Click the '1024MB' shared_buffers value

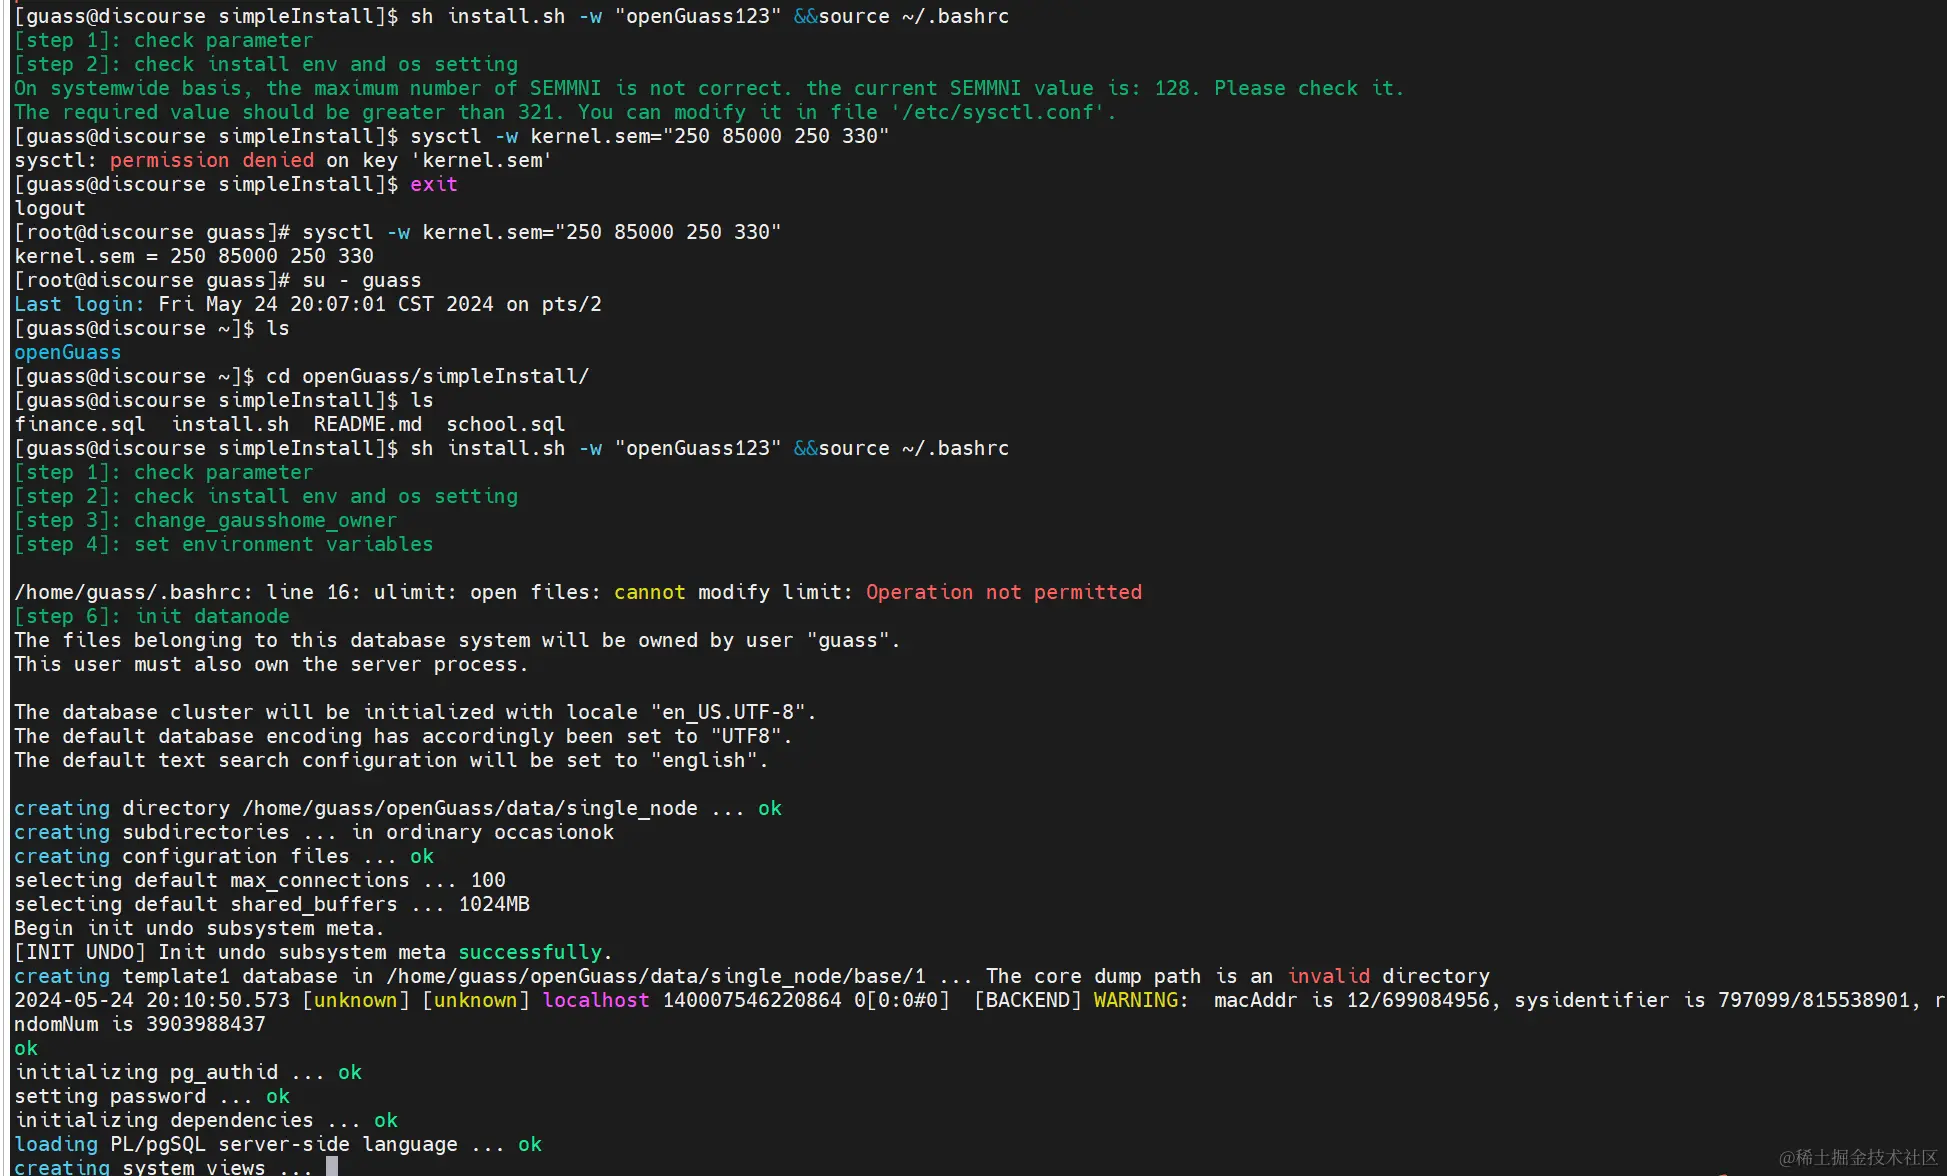494,904
